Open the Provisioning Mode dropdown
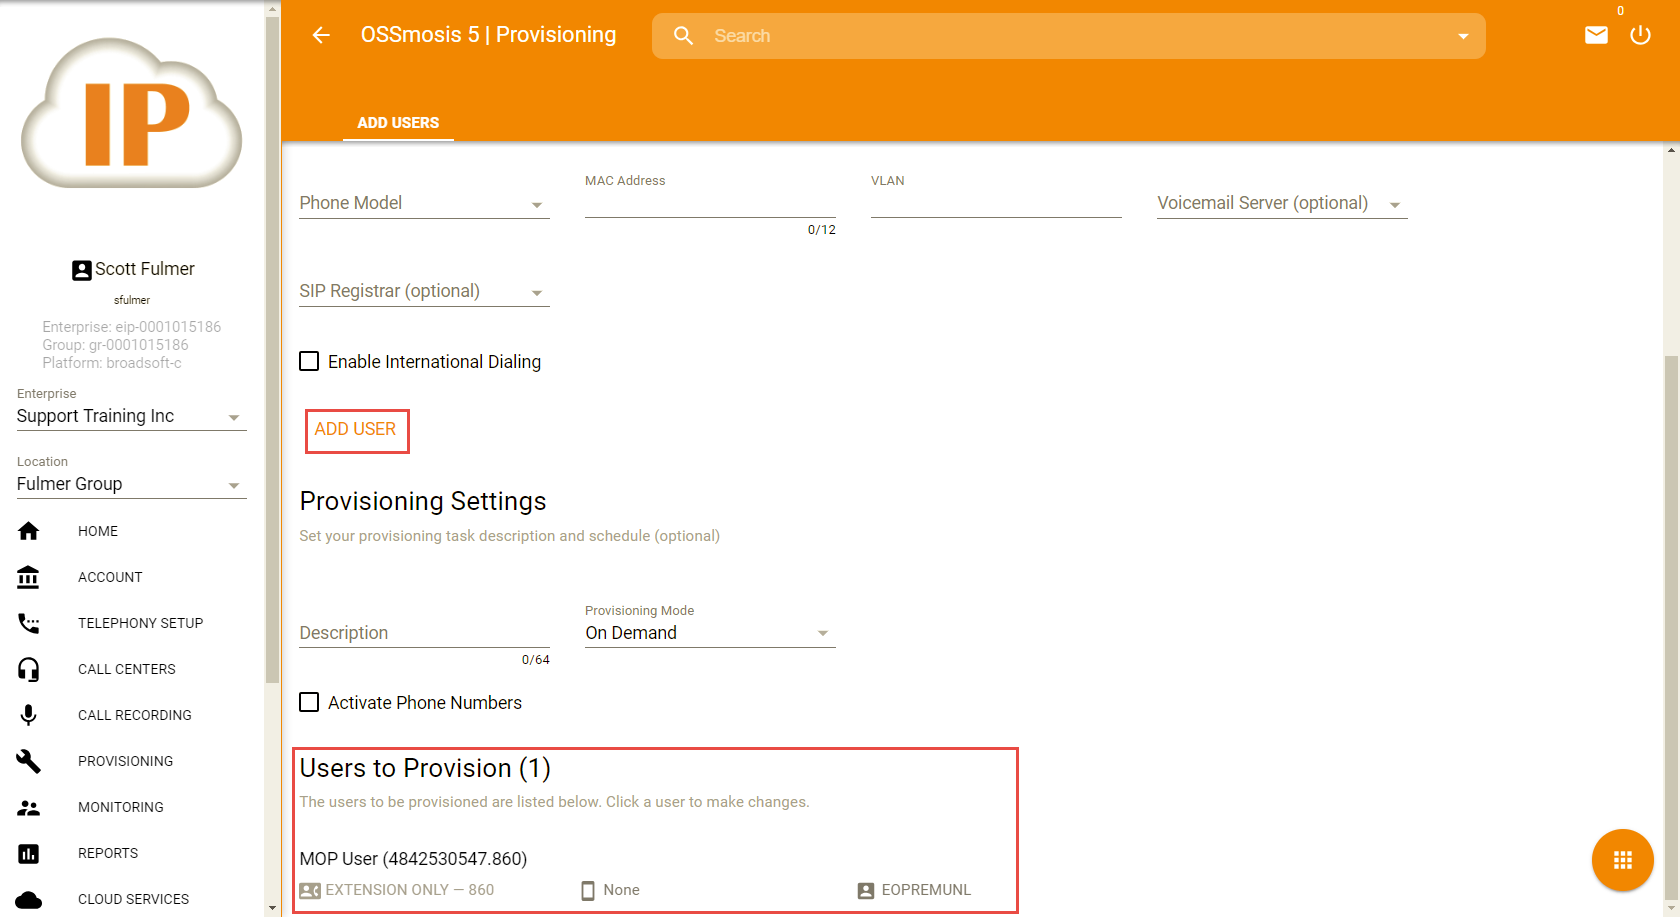Image resolution: width=1680 pixels, height=917 pixels. coord(709,633)
